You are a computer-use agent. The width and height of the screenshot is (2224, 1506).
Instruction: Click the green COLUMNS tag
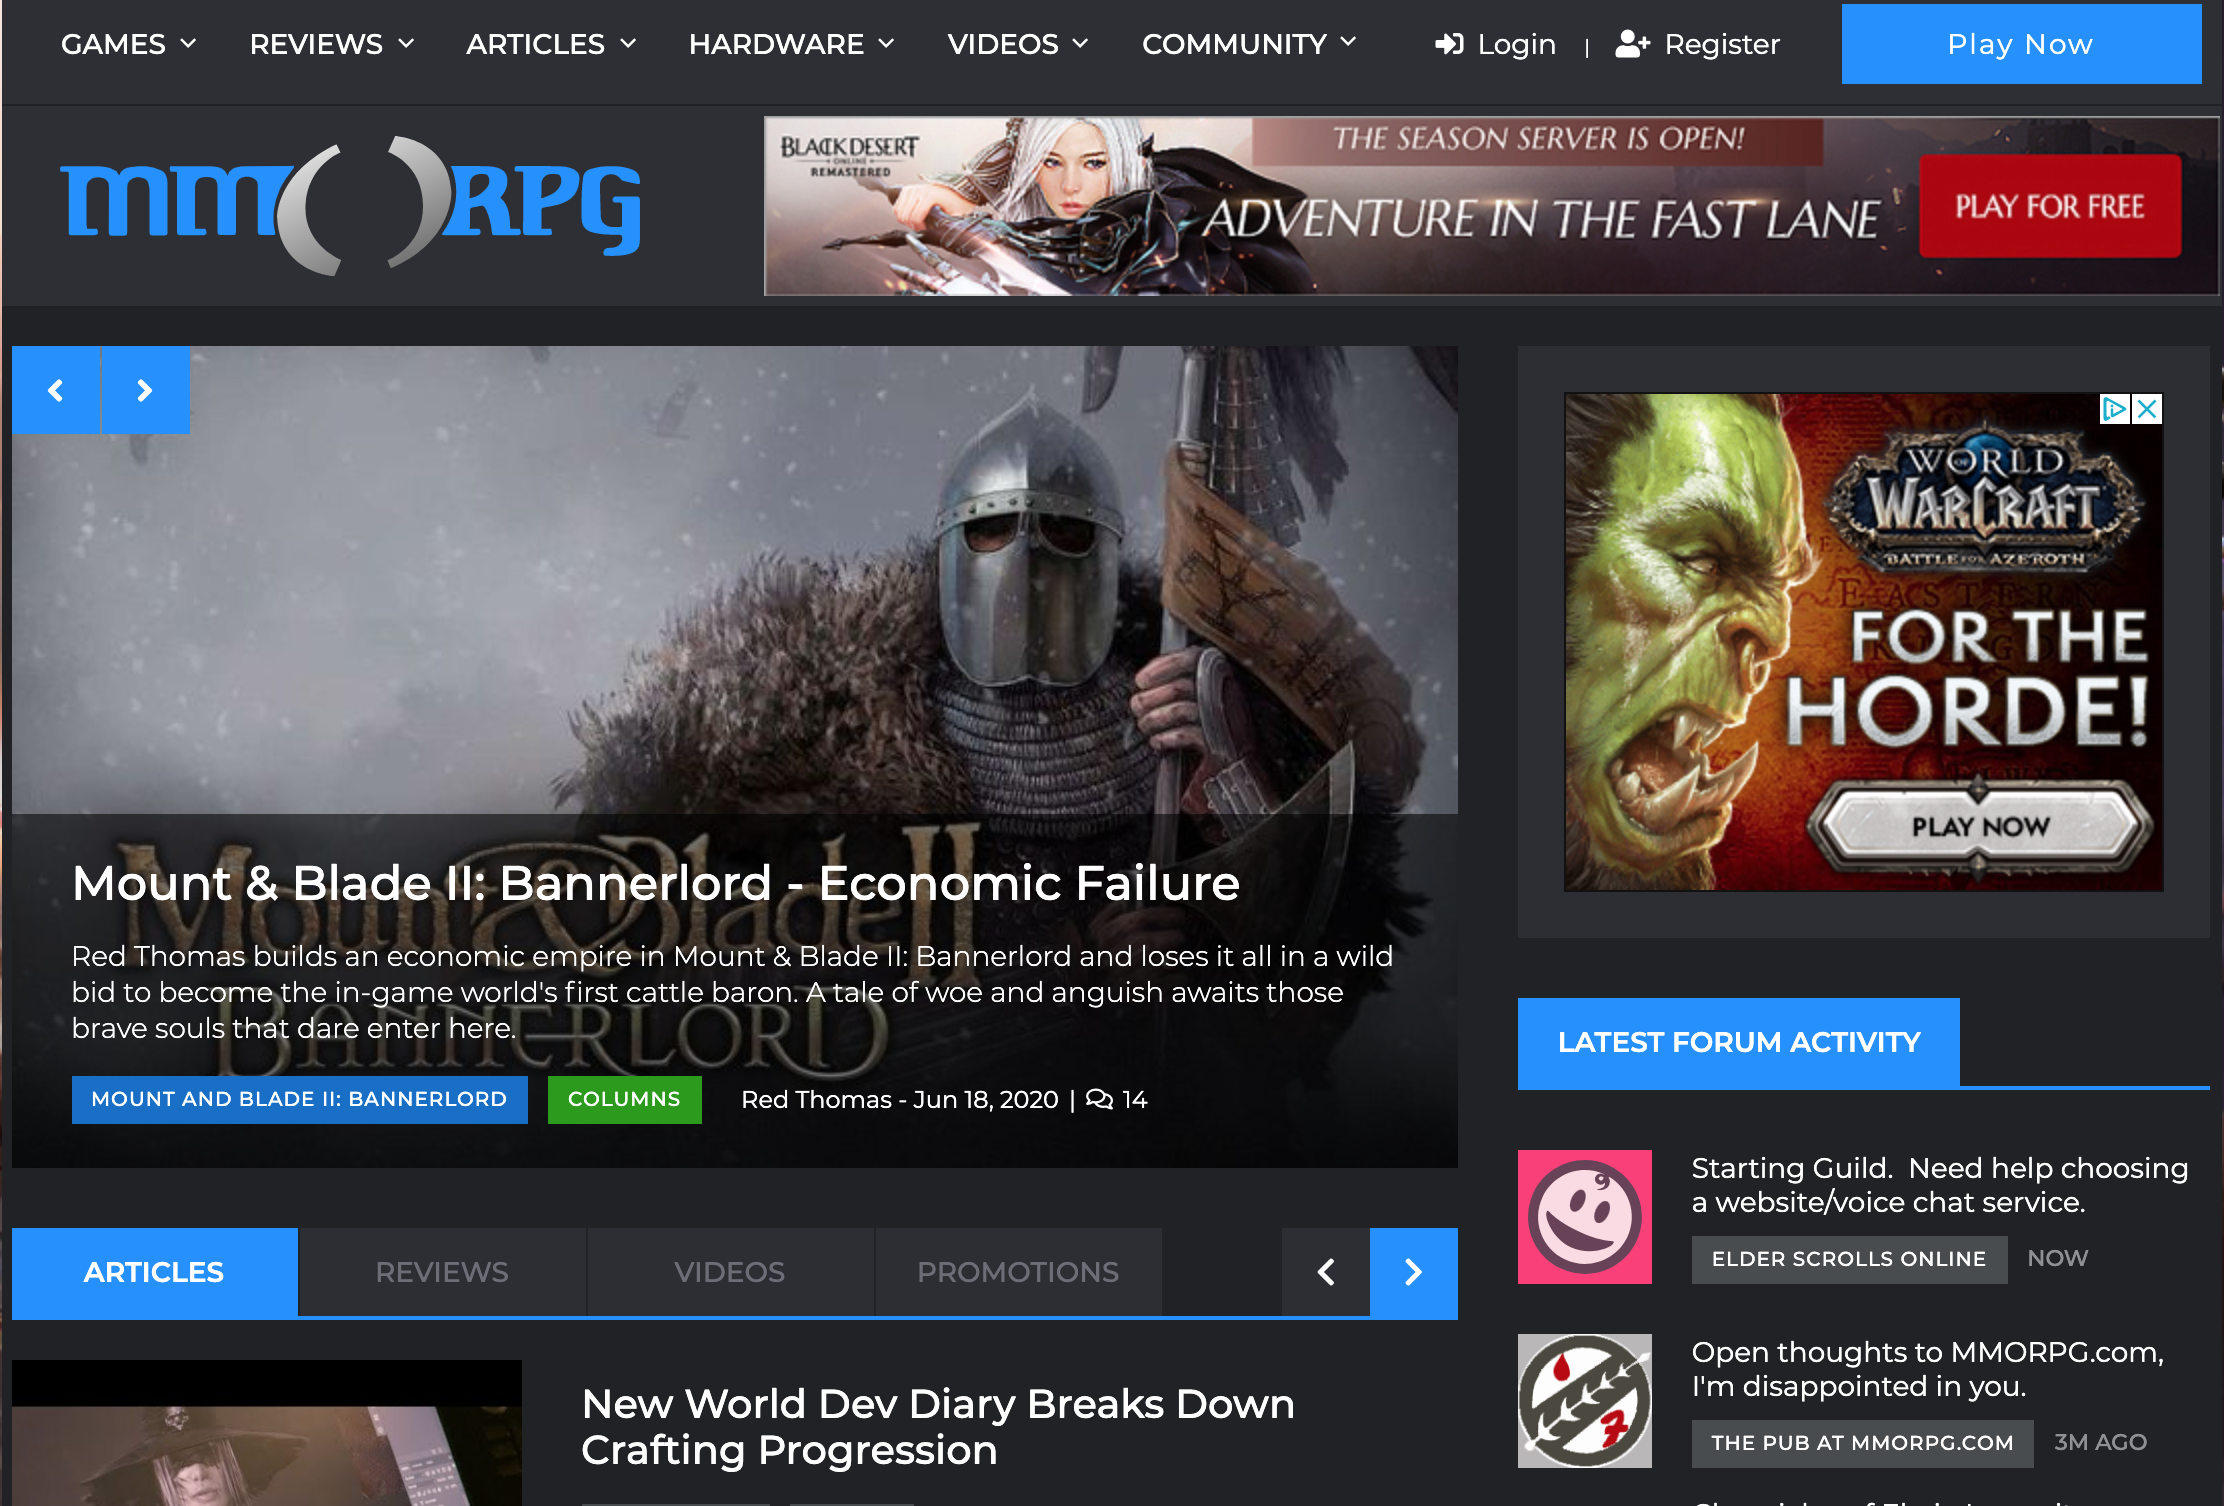(x=625, y=1099)
